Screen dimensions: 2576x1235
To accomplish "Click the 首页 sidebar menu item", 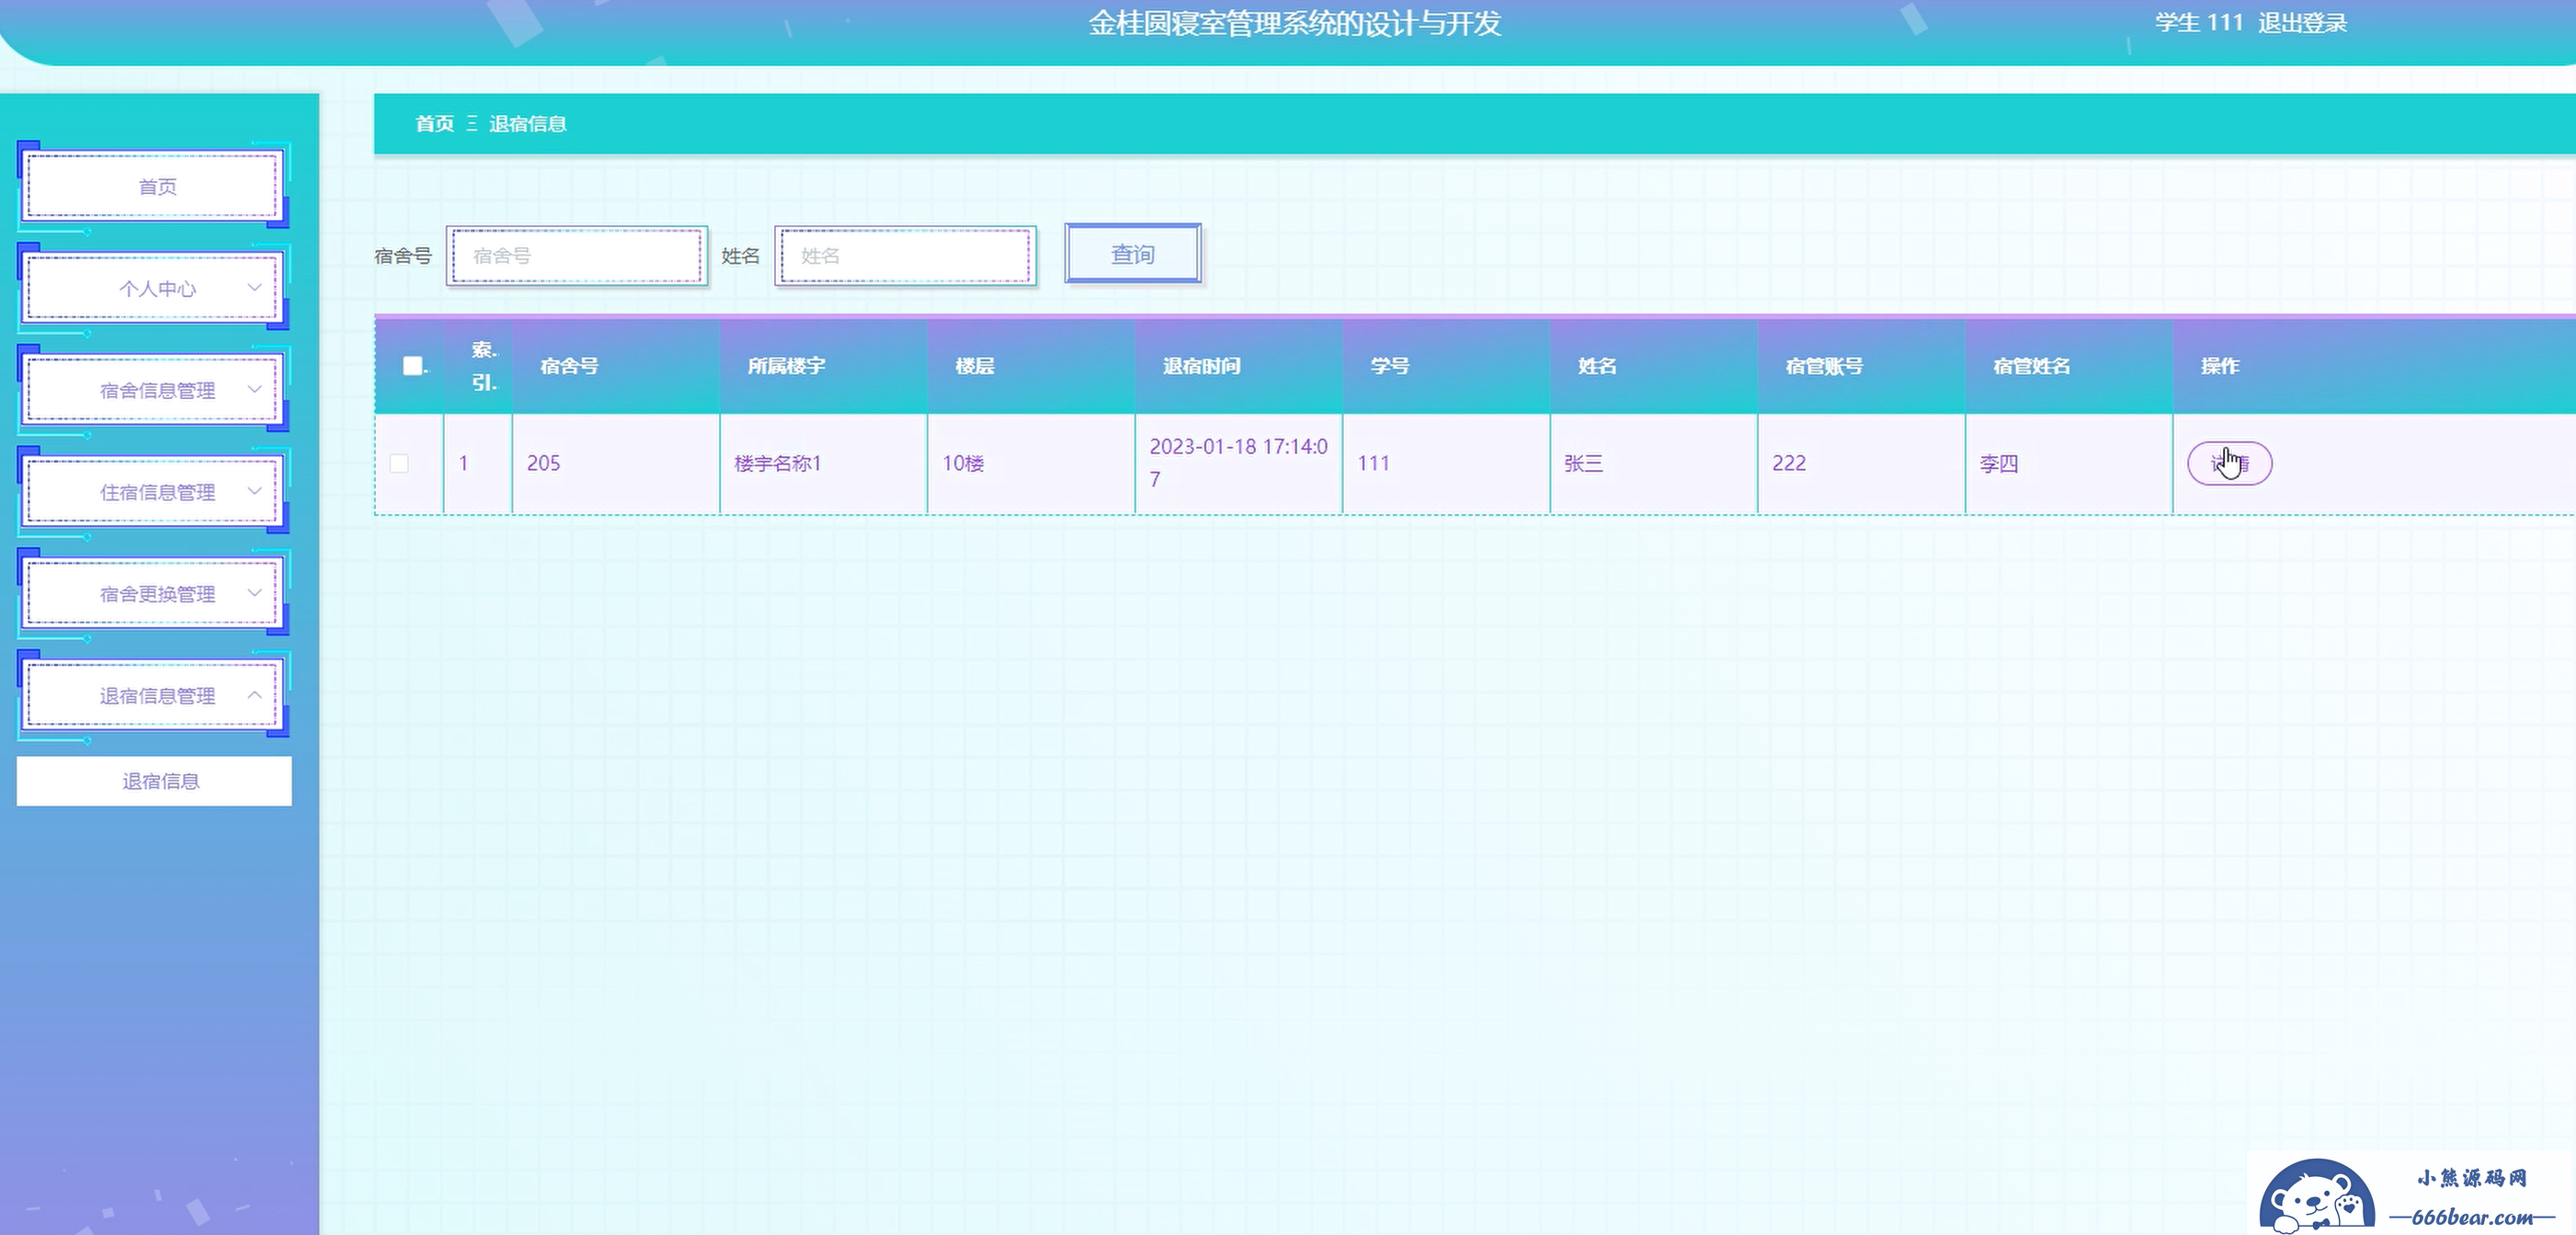I will [157, 187].
